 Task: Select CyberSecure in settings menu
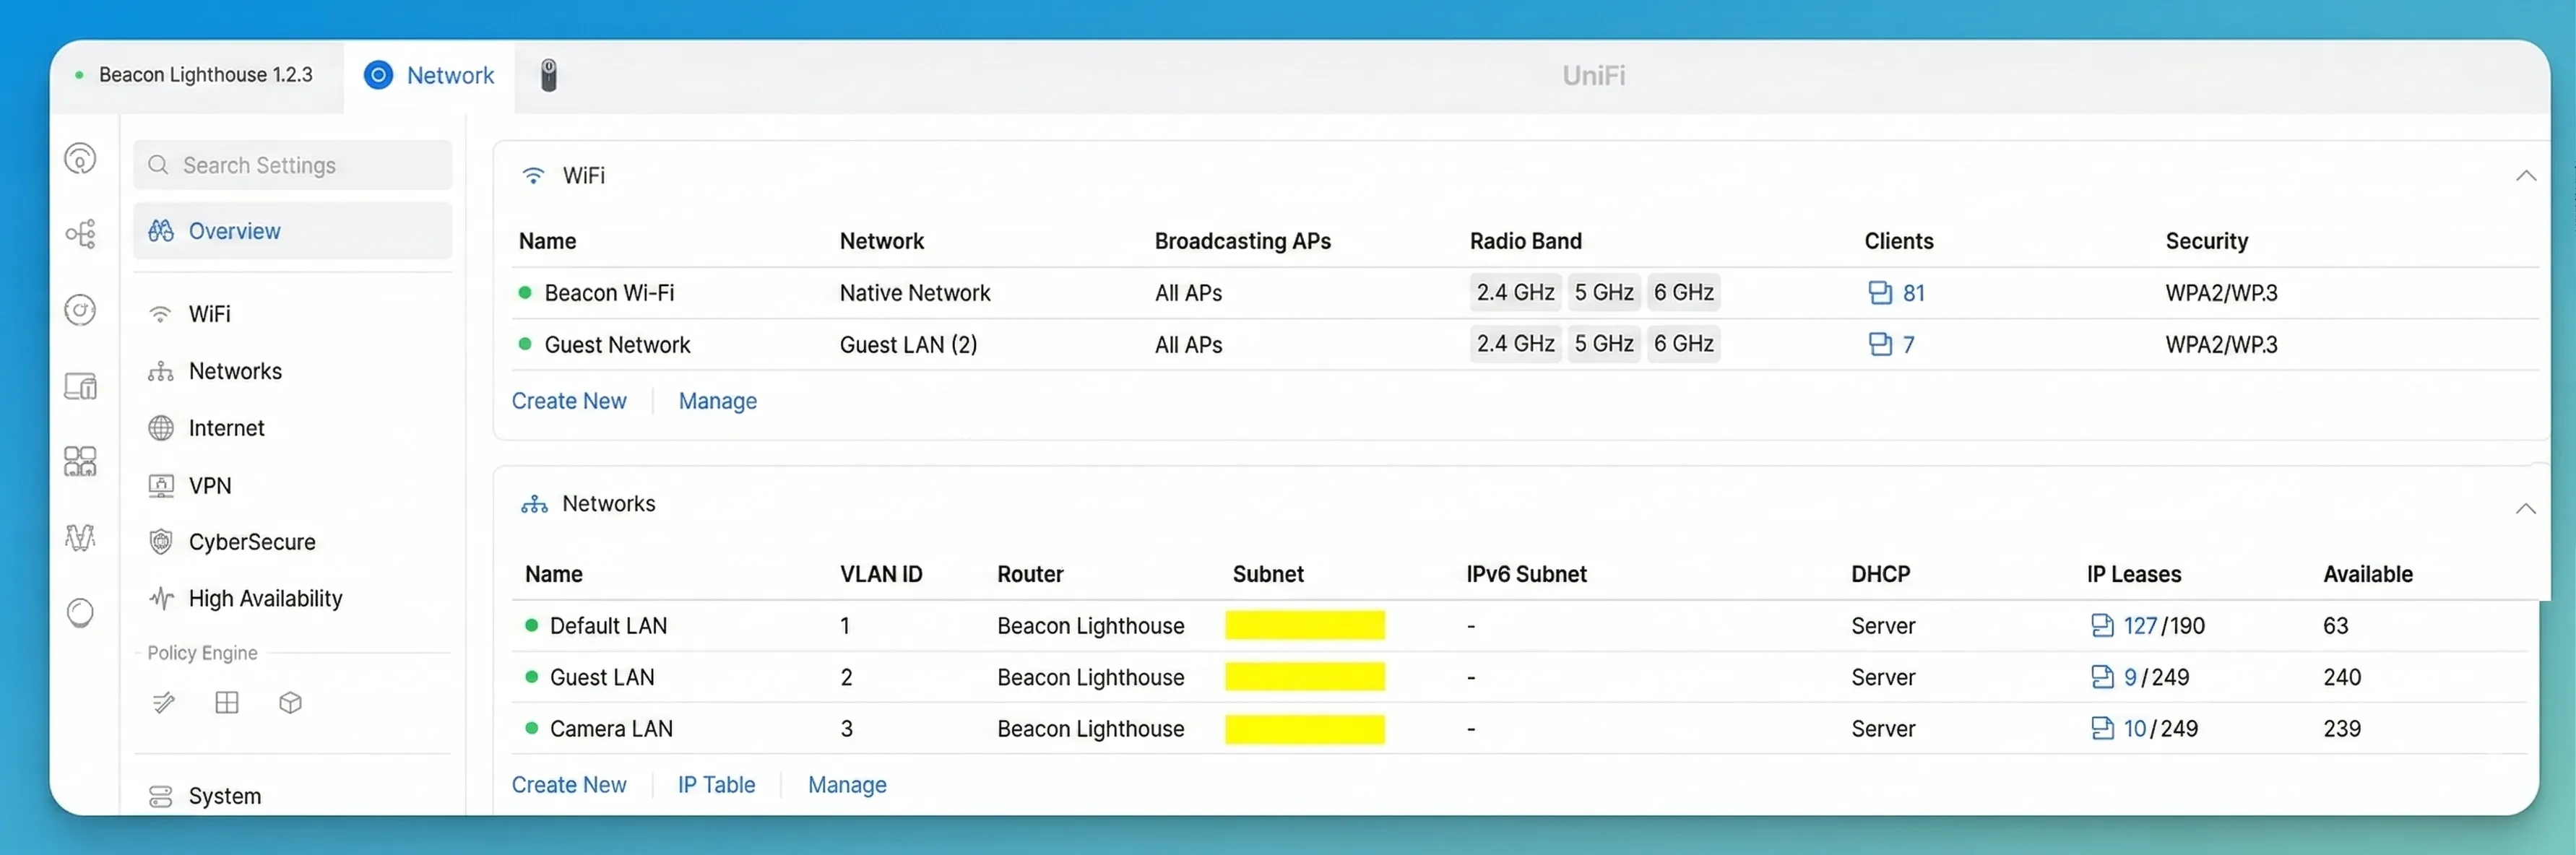pyautogui.click(x=251, y=542)
